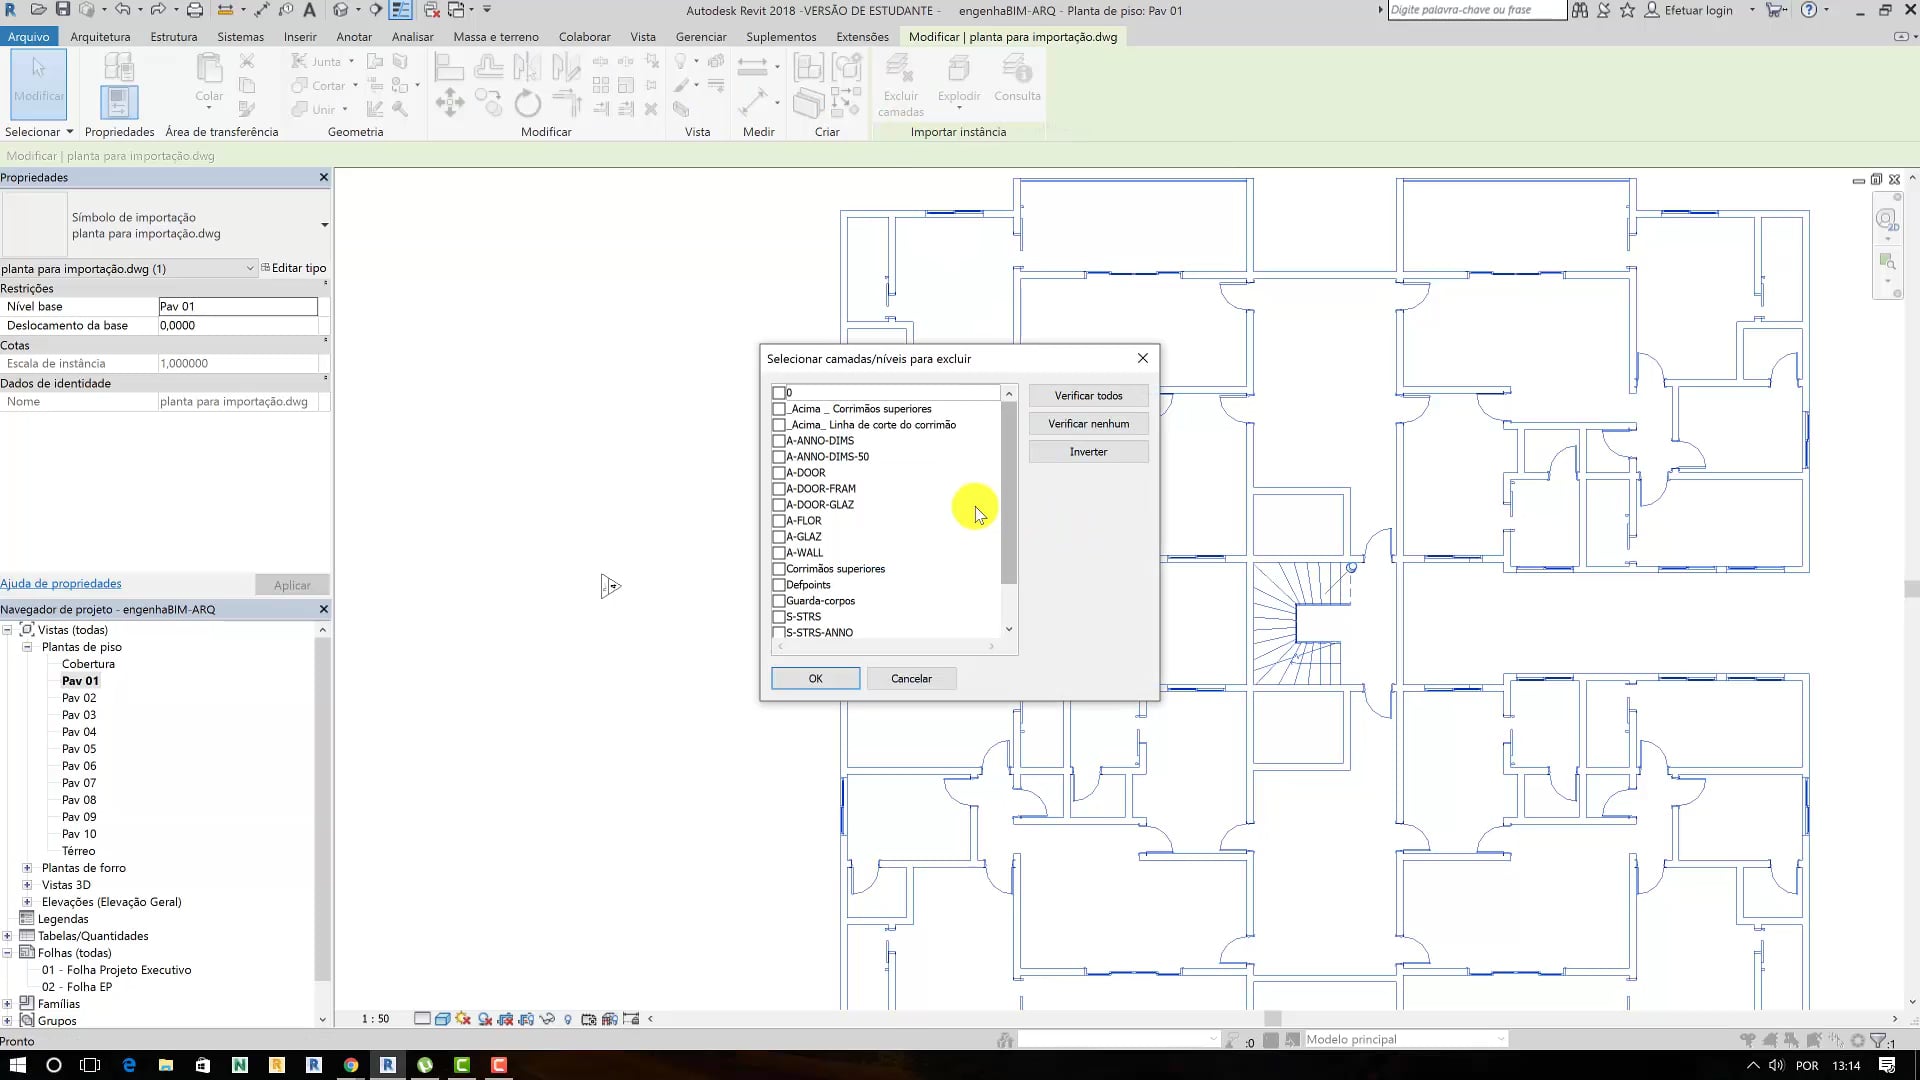This screenshot has height=1080, width=1920.
Task: Check the Defpoints layer checkbox
Action: pos(779,585)
